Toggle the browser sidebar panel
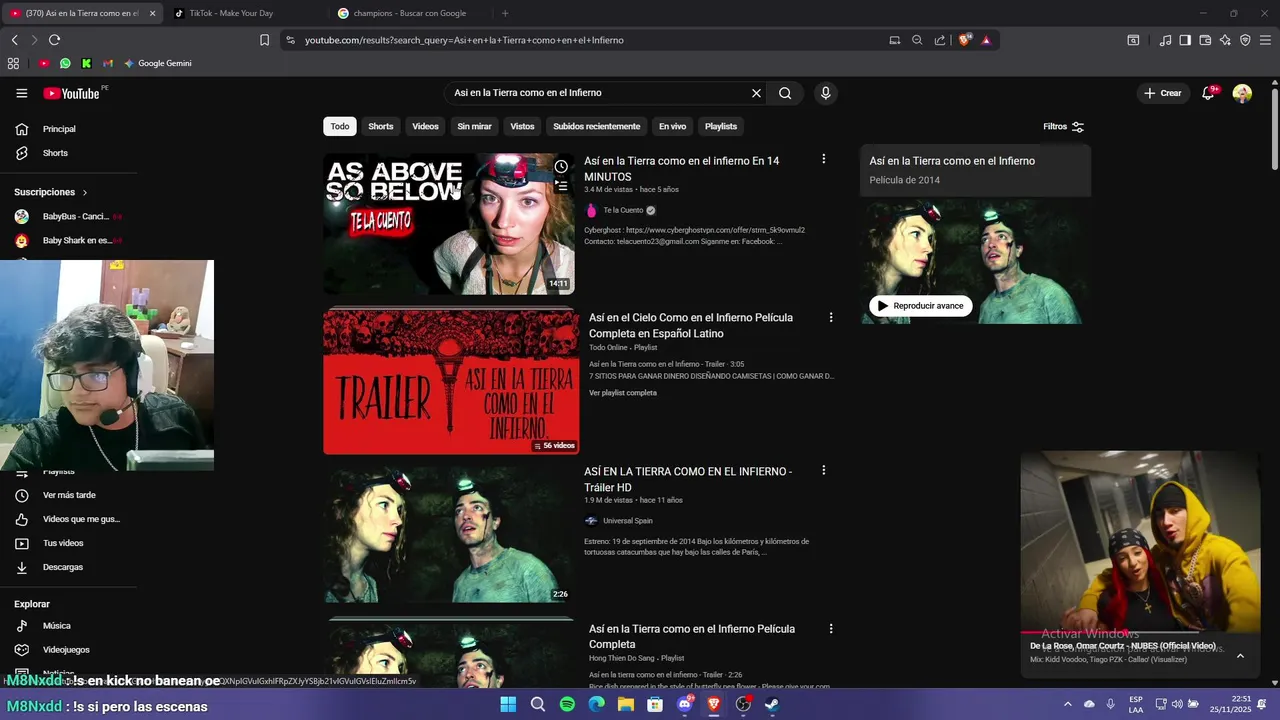 click(x=1185, y=40)
